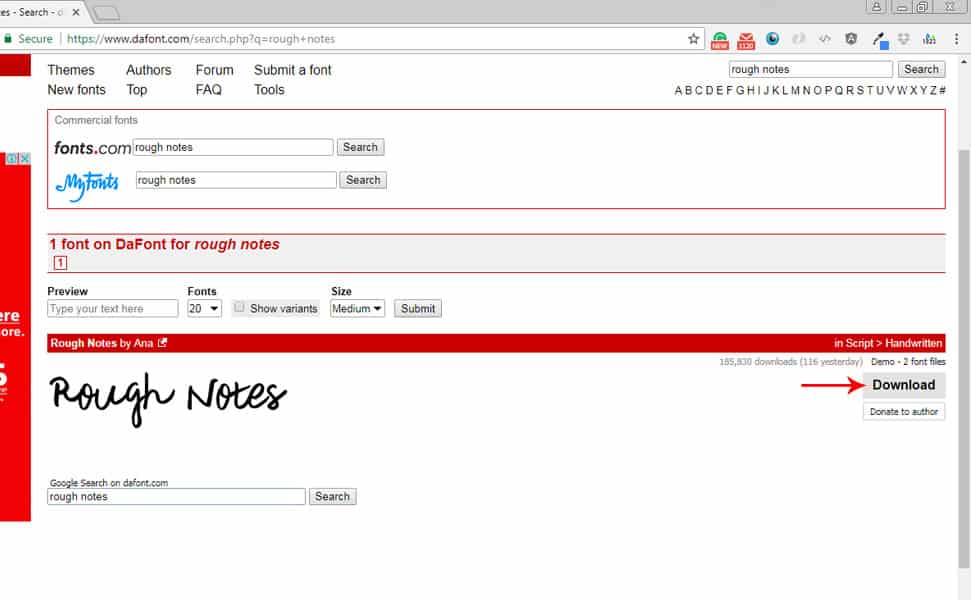Open the Size dropdown set to Medium
The image size is (971, 600).
(x=357, y=308)
